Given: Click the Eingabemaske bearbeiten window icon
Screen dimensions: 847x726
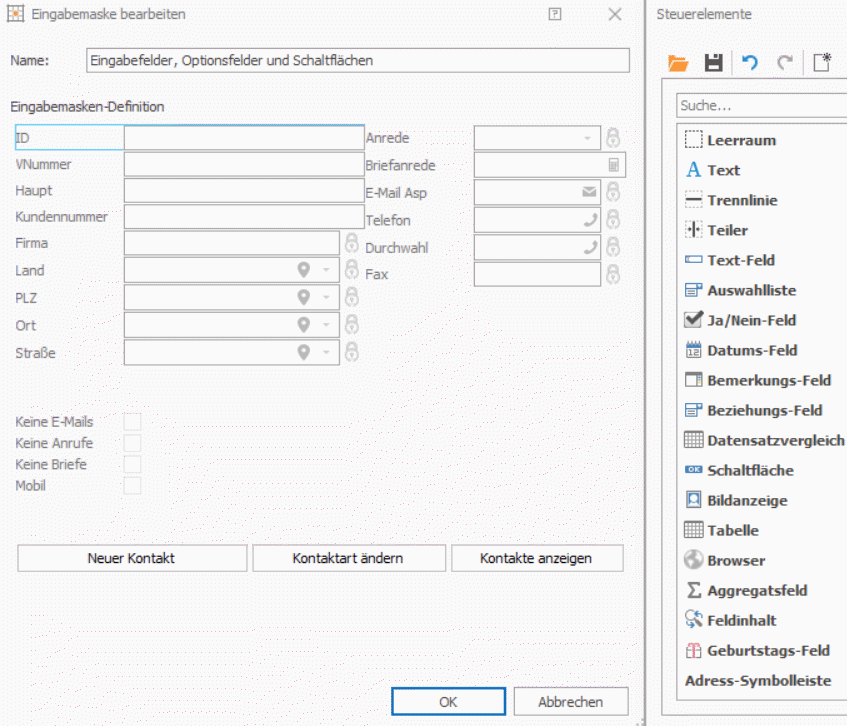Looking at the screenshot, I should click(15, 14).
